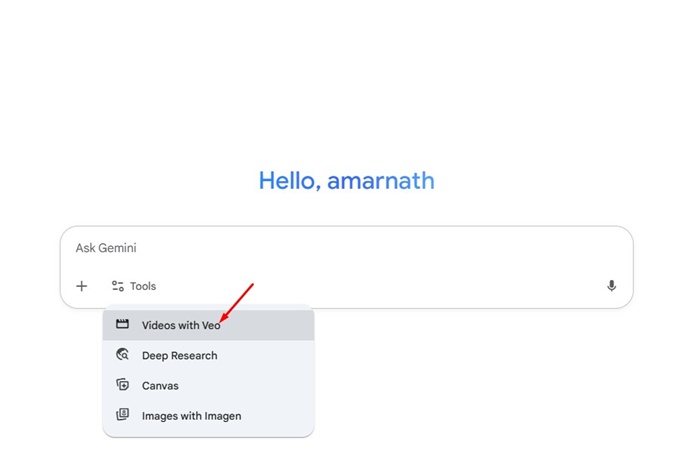Click prompt box area between Tools and microphone
Image resolution: width=700 pixels, height=461 pixels.
[x=380, y=286]
